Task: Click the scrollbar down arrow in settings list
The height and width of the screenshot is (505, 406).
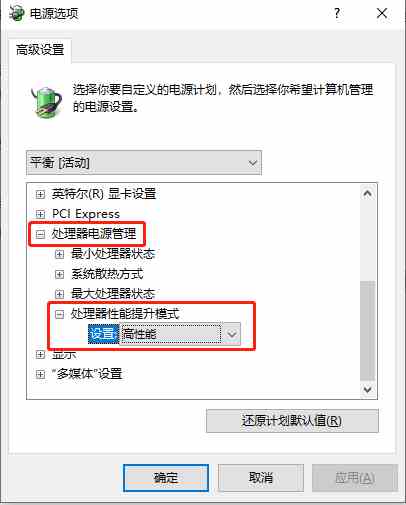Action: click(368, 389)
